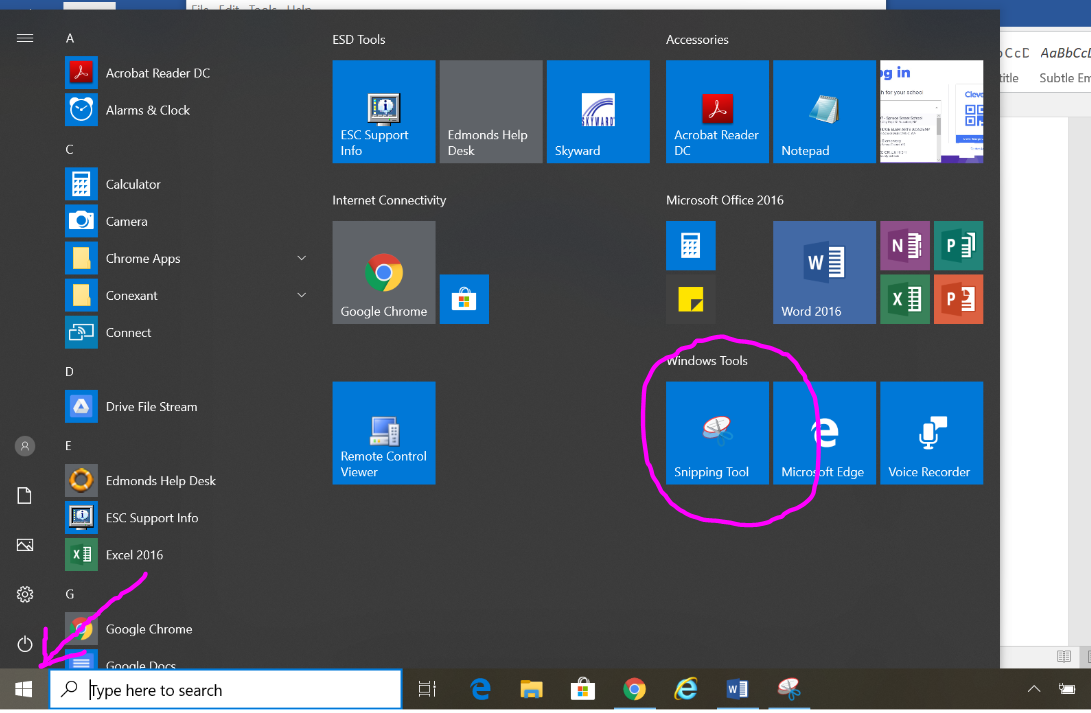The width and height of the screenshot is (1091, 713).
Task: Switch to Snipping Tool on the taskbar
Action: point(789,689)
